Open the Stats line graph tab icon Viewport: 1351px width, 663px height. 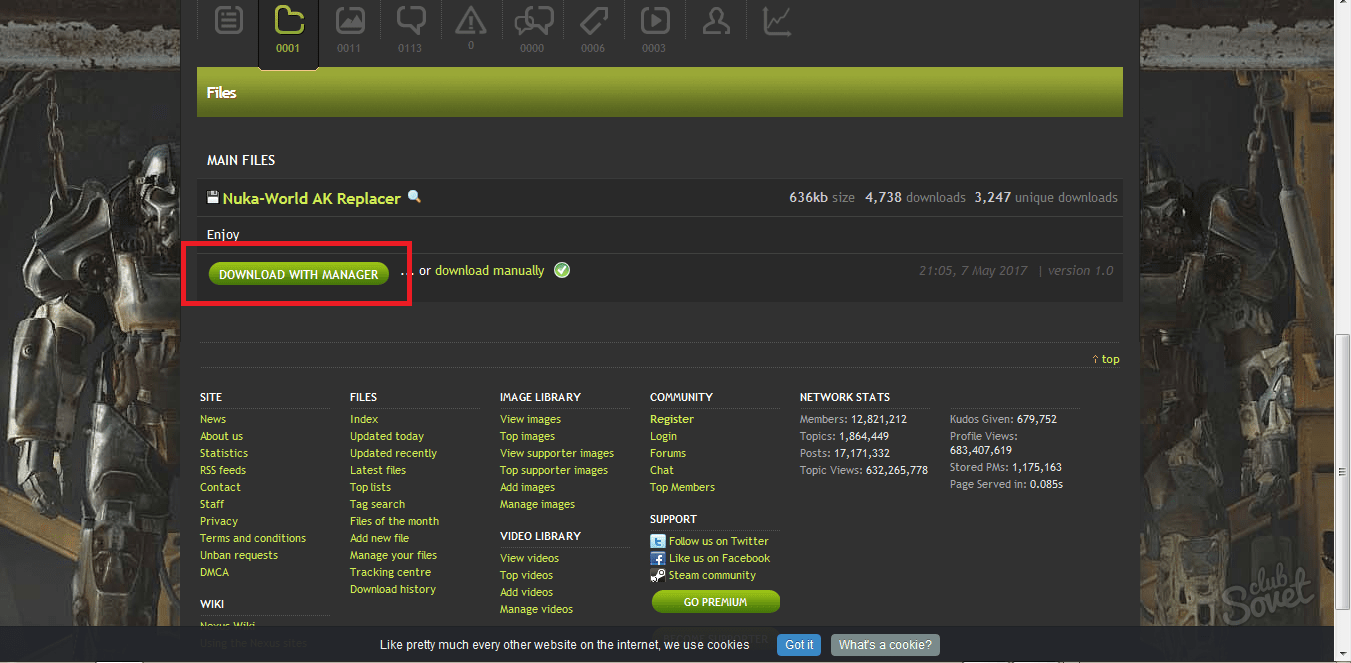pyautogui.click(x=776, y=21)
